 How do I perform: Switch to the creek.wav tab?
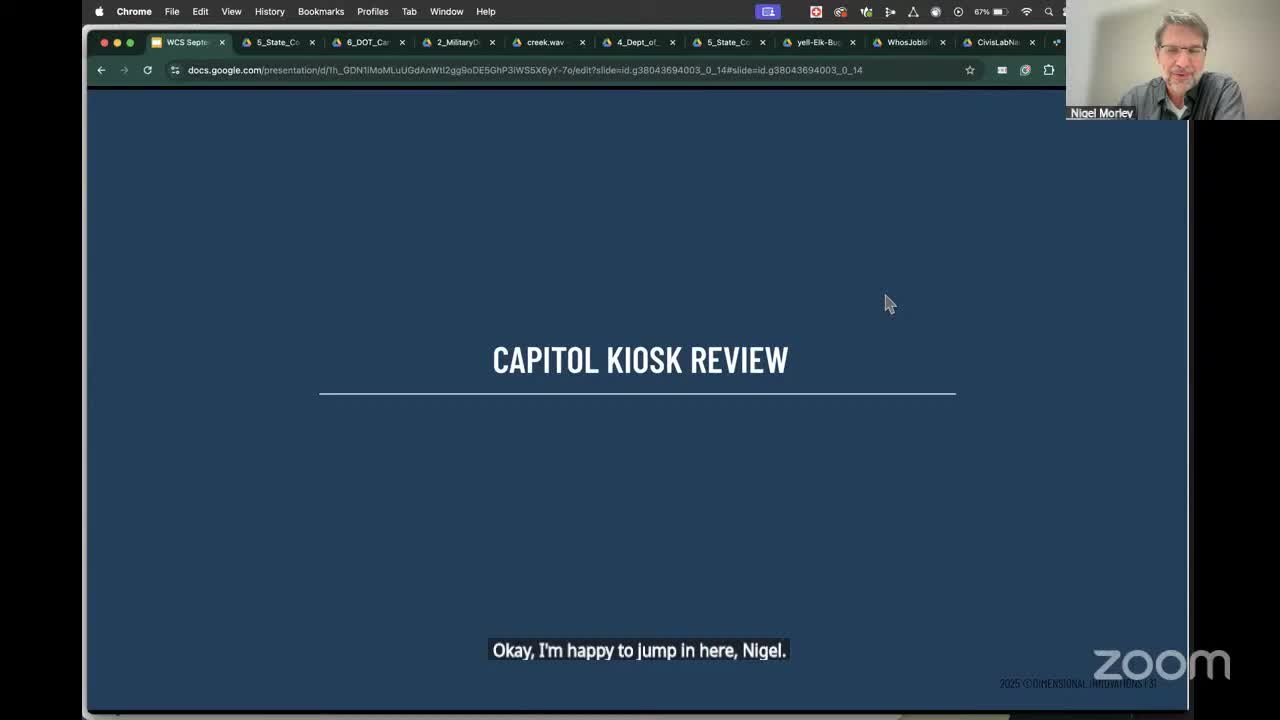545,42
